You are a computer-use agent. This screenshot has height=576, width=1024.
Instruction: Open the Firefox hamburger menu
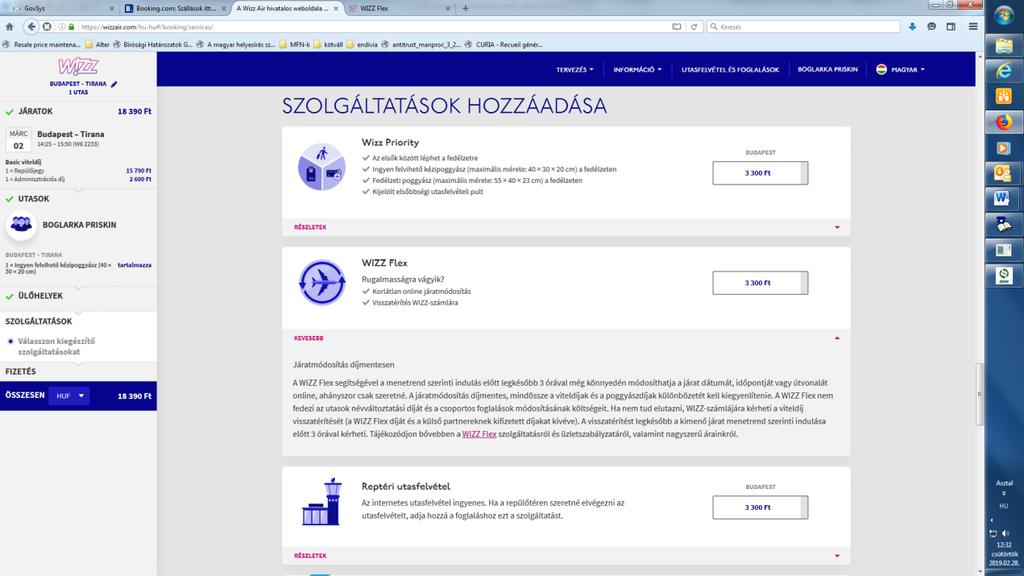point(973,27)
